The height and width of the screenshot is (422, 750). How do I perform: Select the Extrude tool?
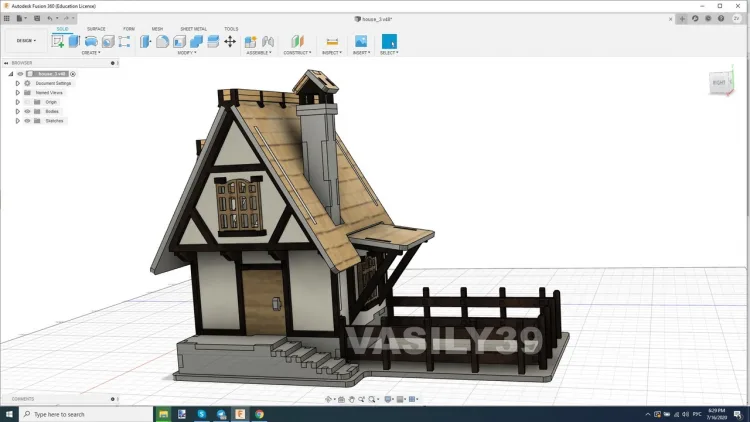tap(74, 42)
